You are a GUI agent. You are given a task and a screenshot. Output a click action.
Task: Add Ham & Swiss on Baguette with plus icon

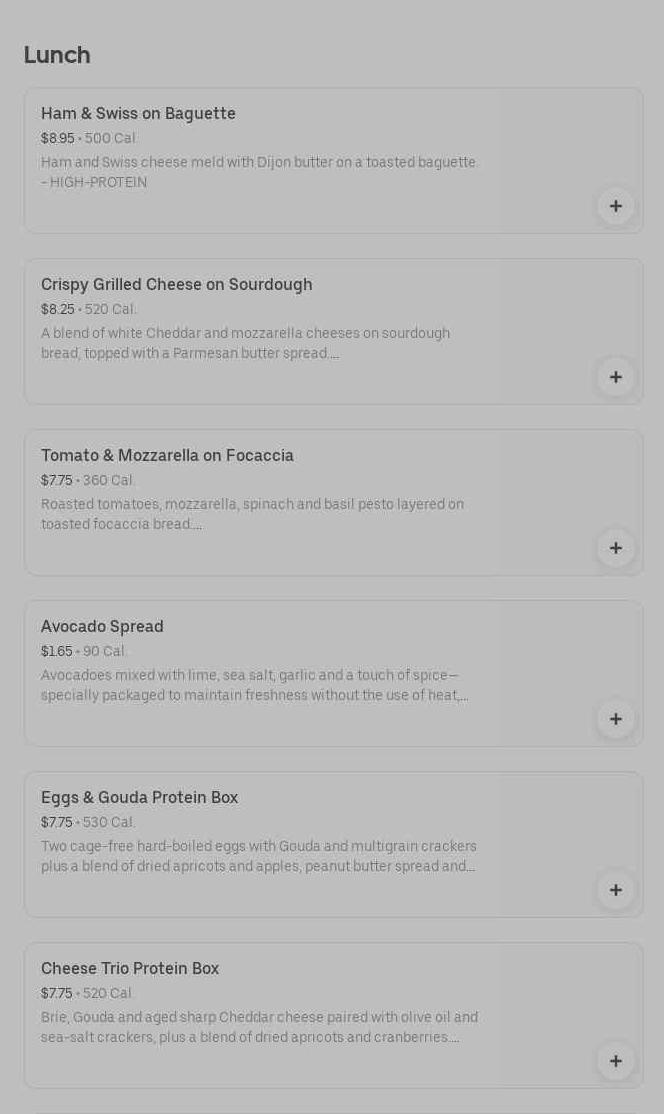[615, 206]
